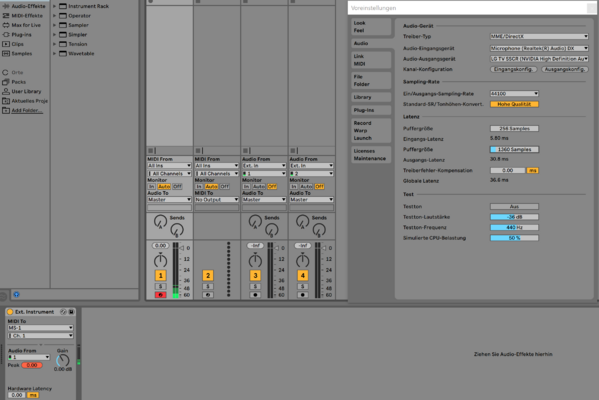
Task: Expand Operator folder
Action: coord(54,16)
